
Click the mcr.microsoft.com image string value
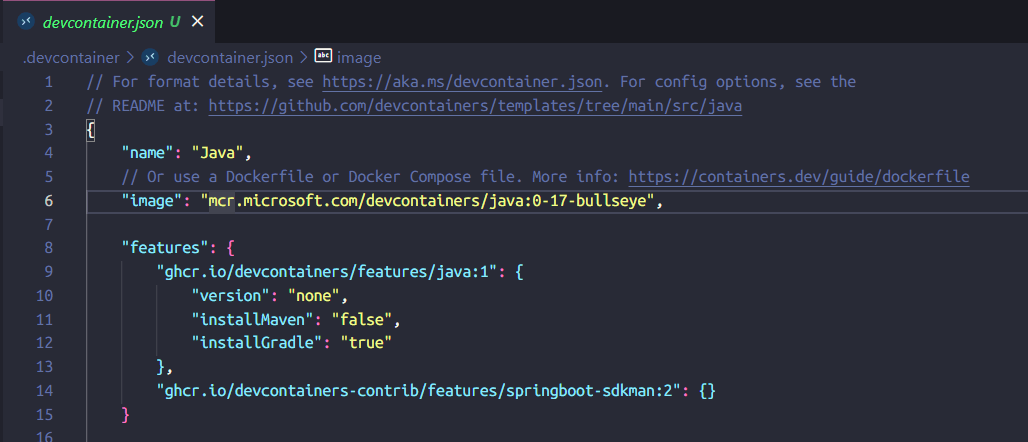pyautogui.click(x=427, y=201)
